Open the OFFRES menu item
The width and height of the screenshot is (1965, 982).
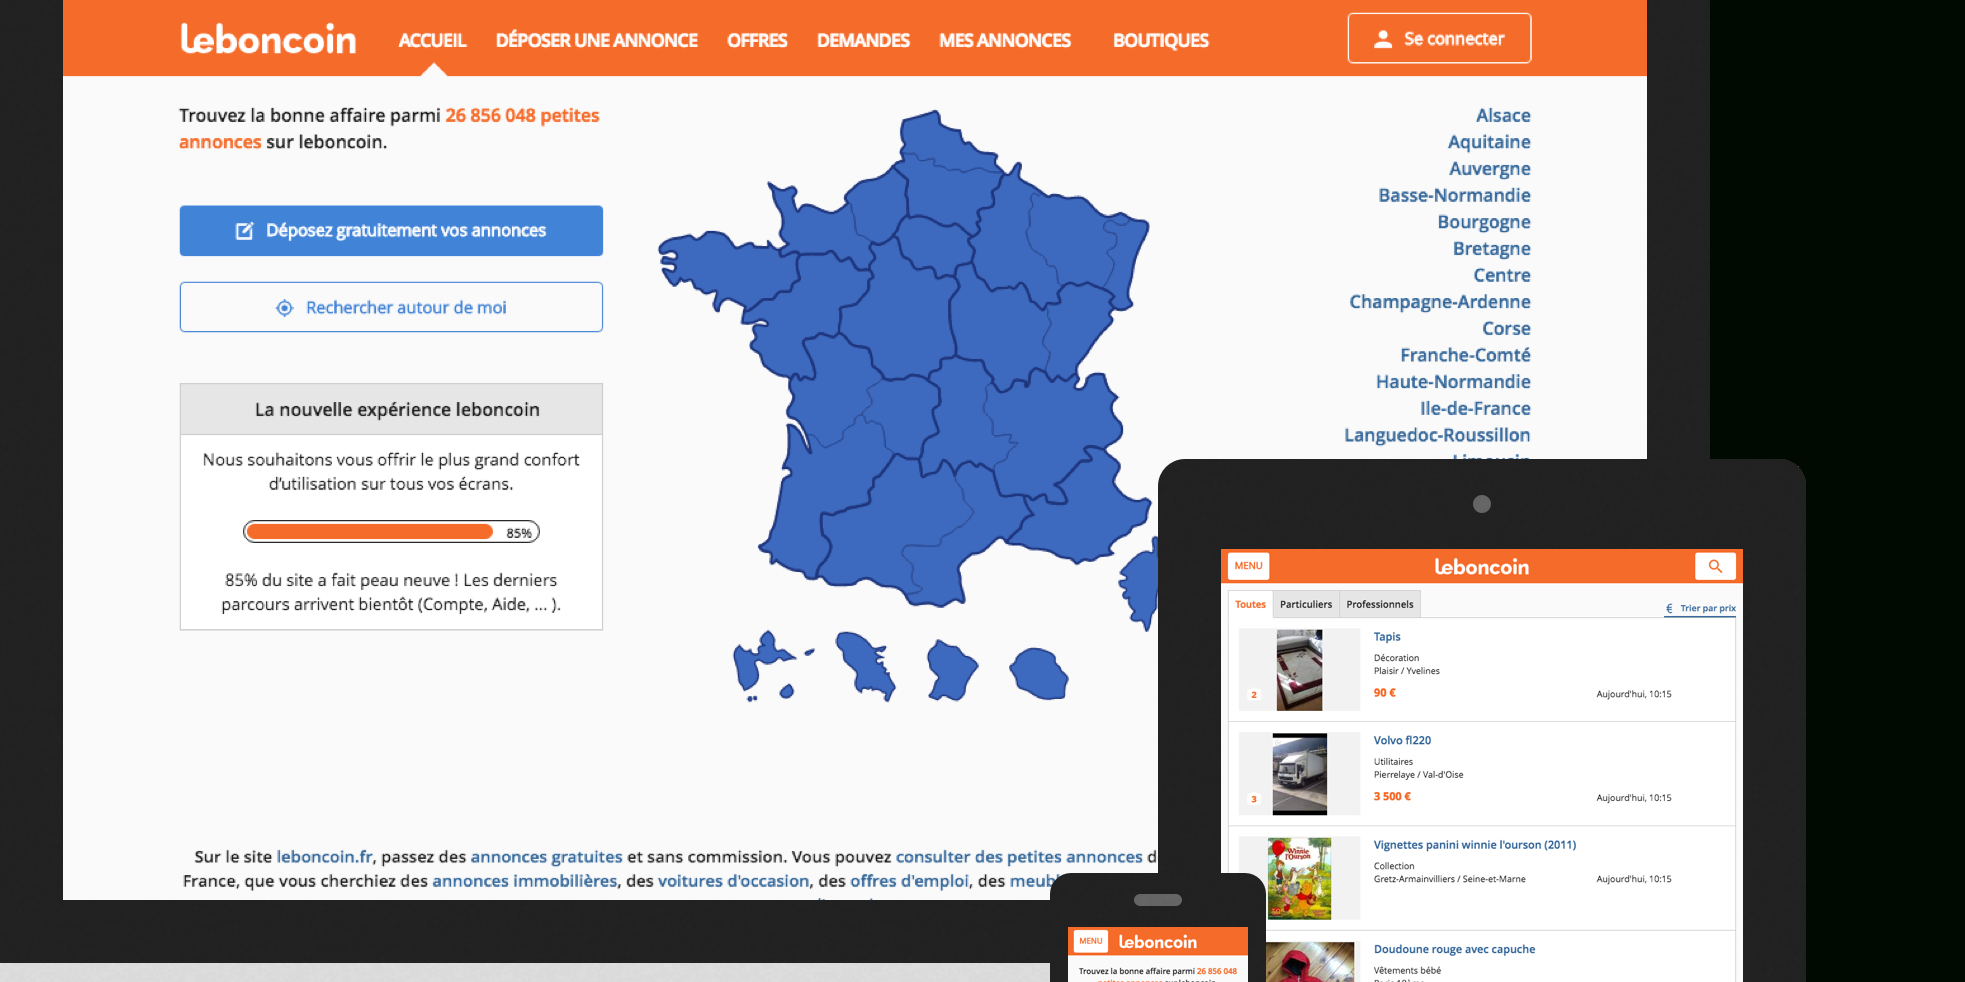(757, 40)
